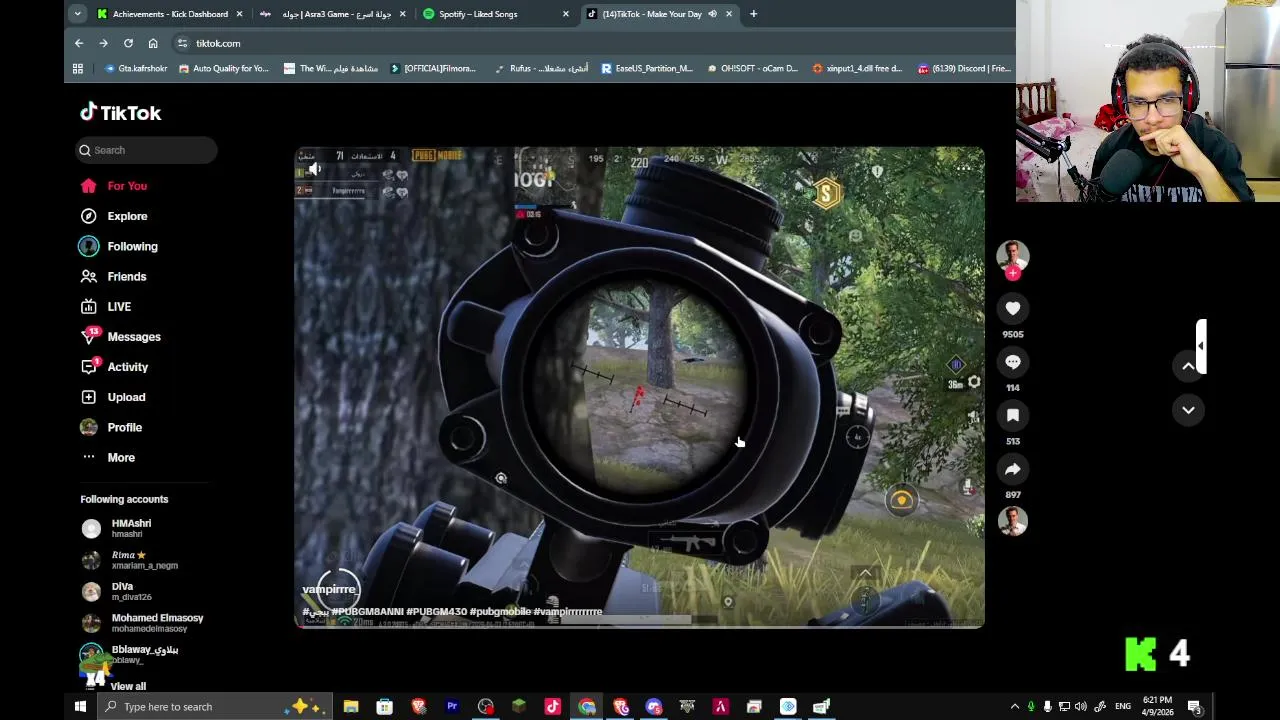Open the [OFFICIAL]Filmora bookmark
The width and height of the screenshot is (1280, 720).
(433, 69)
